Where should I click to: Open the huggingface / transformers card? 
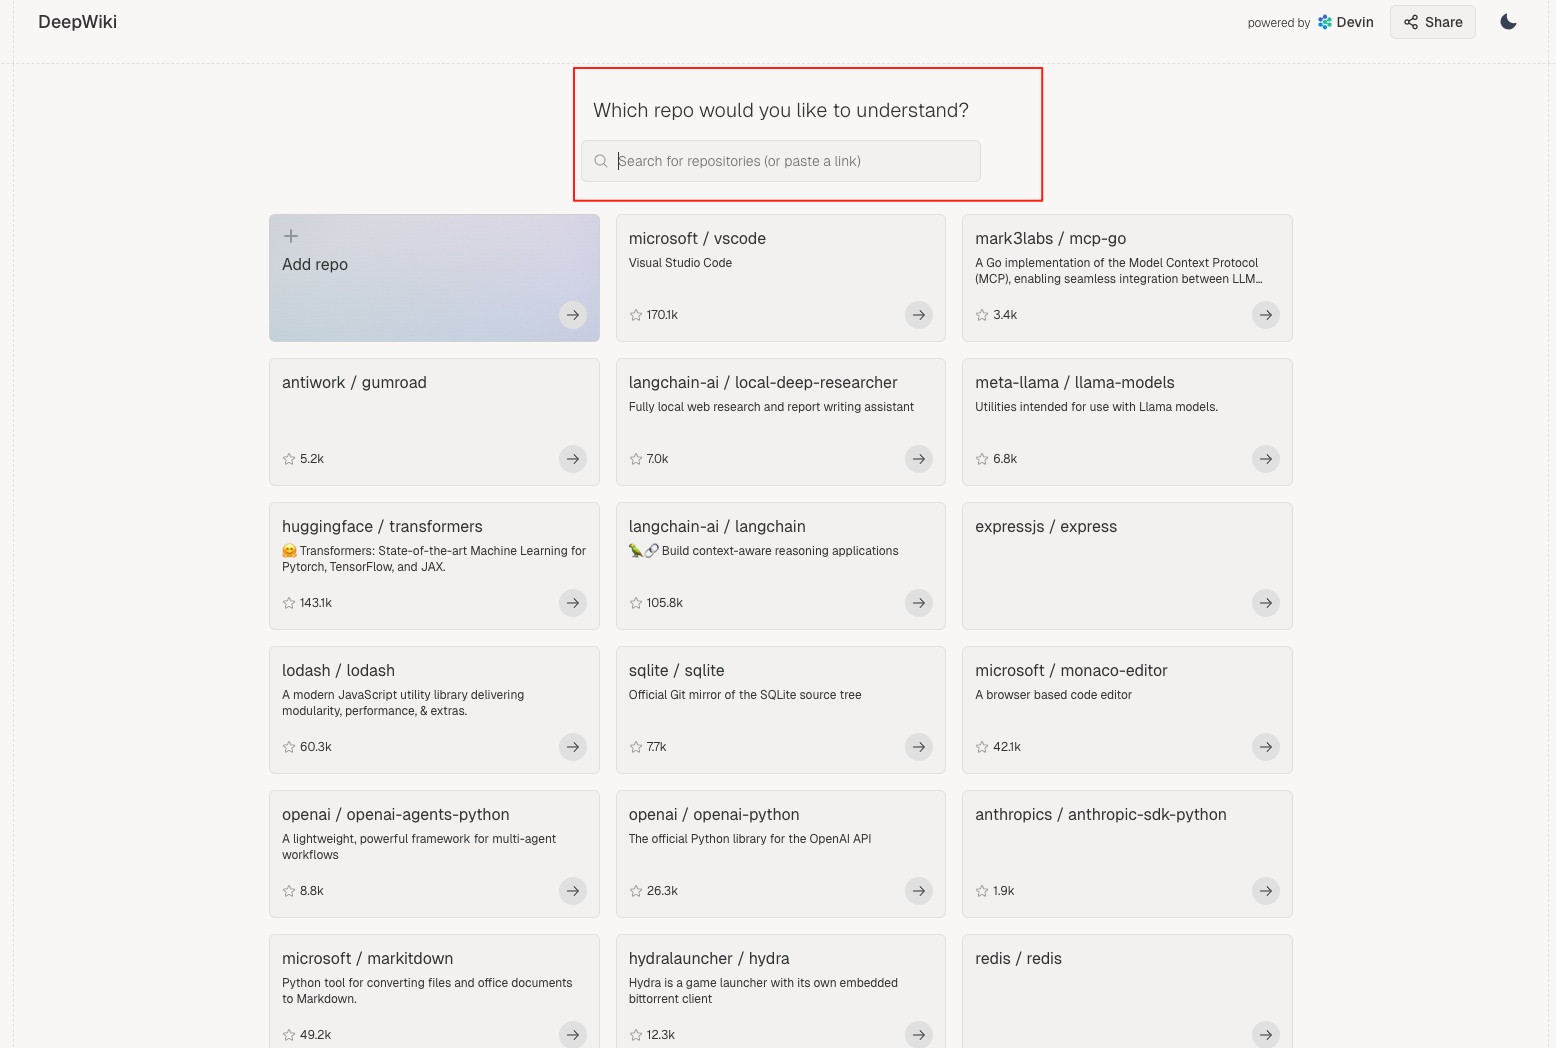pos(434,566)
